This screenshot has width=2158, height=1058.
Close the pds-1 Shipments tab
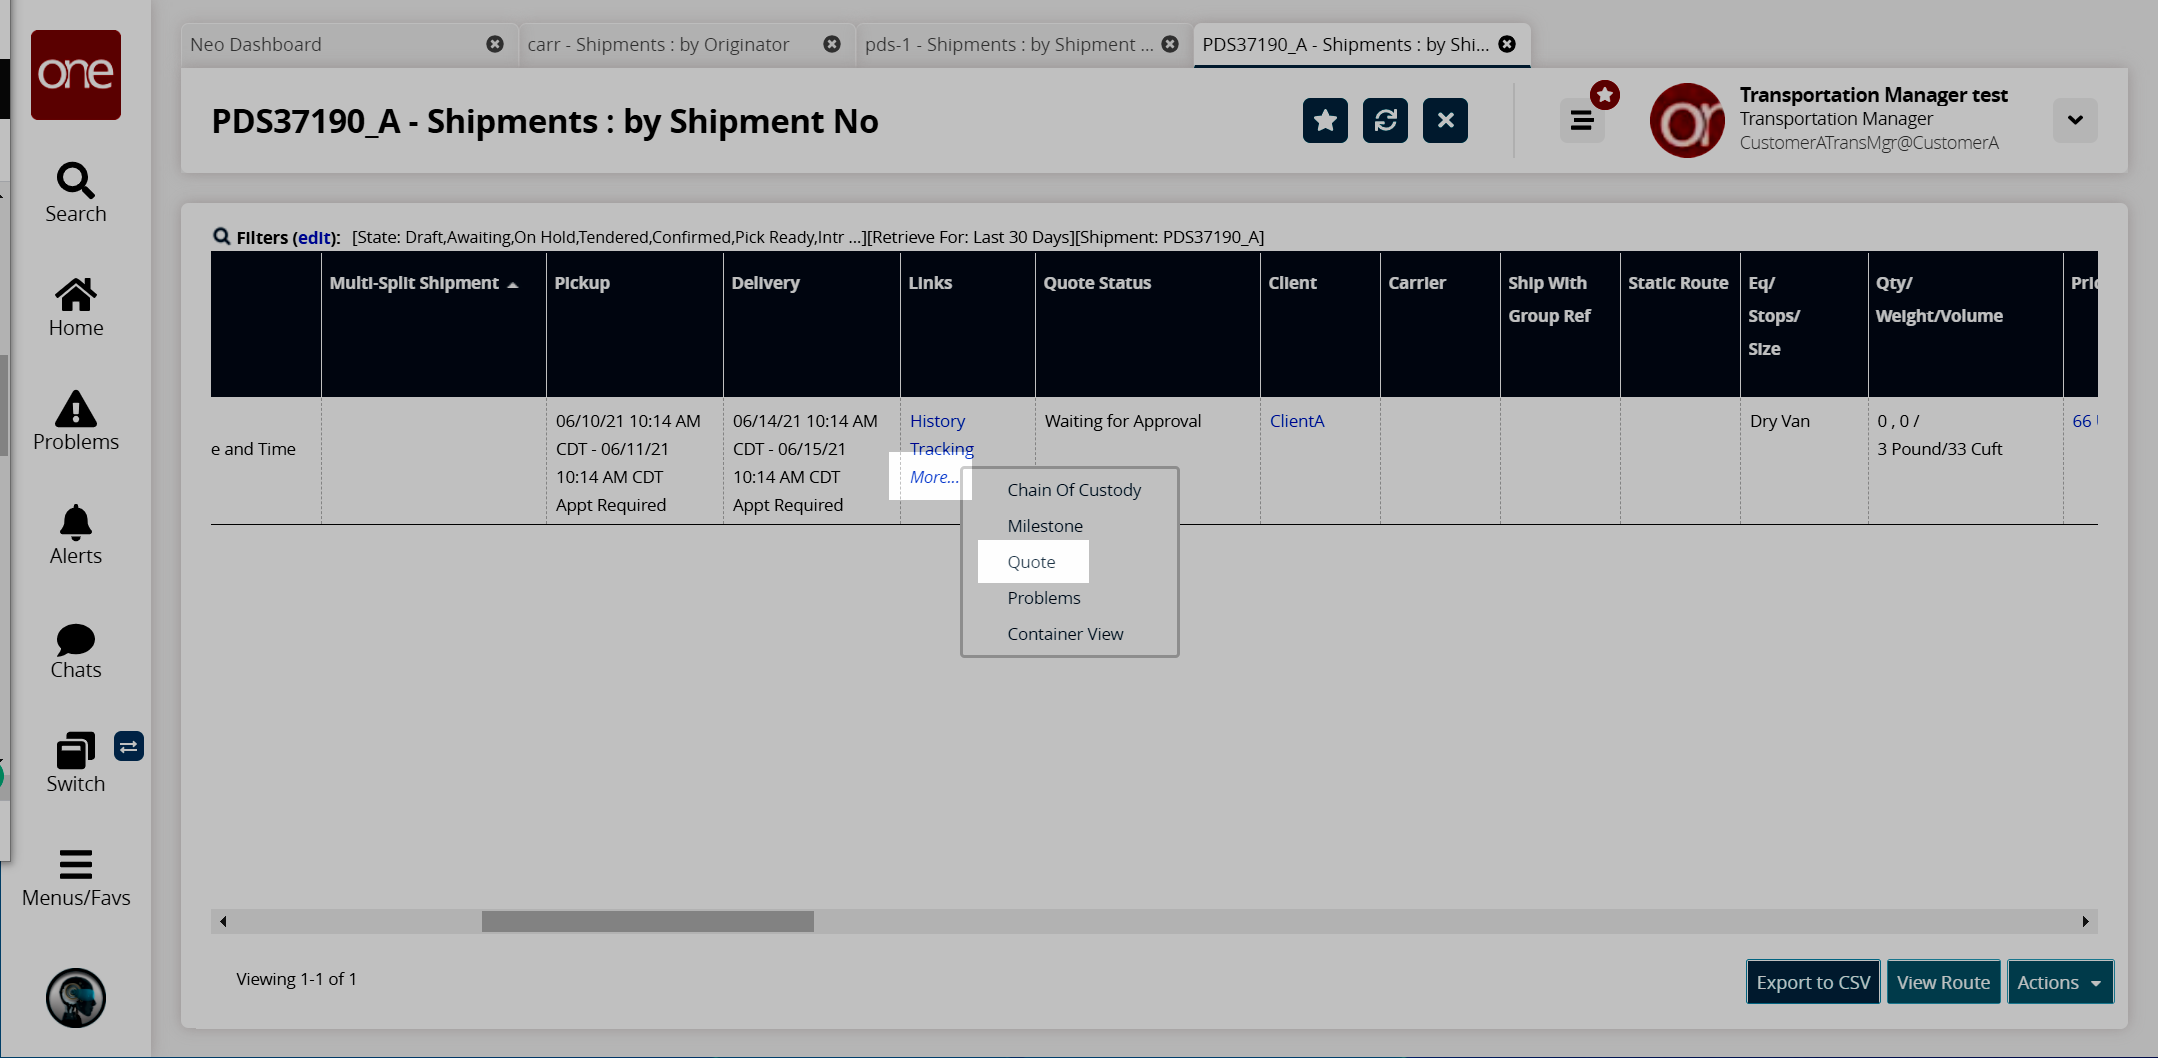pyautogui.click(x=1170, y=44)
